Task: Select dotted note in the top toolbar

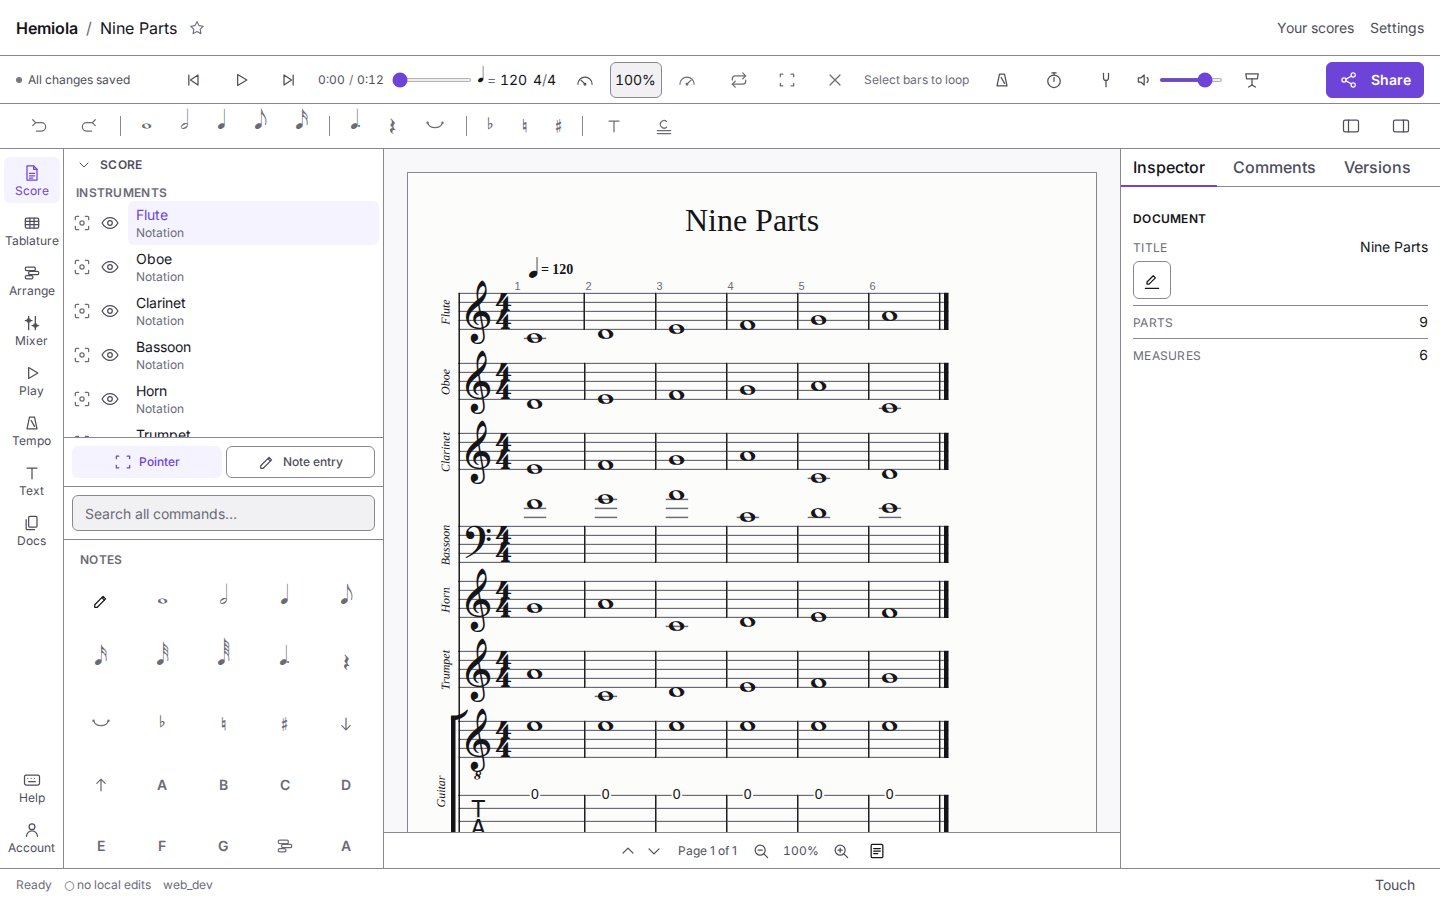Action: [355, 122]
